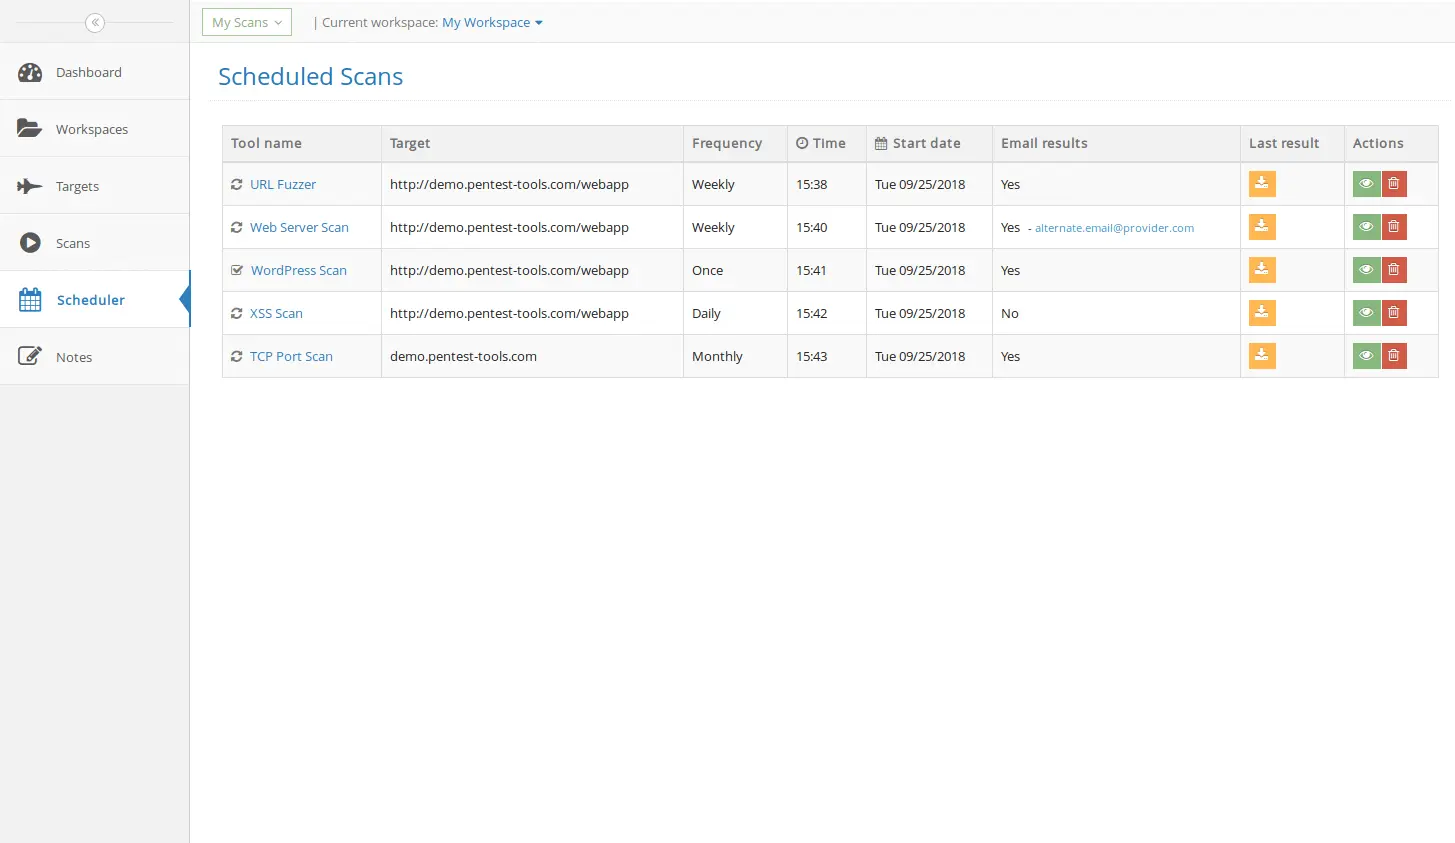Collapse the left sidebar panel
1455x843 pixels.
pos(94,22)
